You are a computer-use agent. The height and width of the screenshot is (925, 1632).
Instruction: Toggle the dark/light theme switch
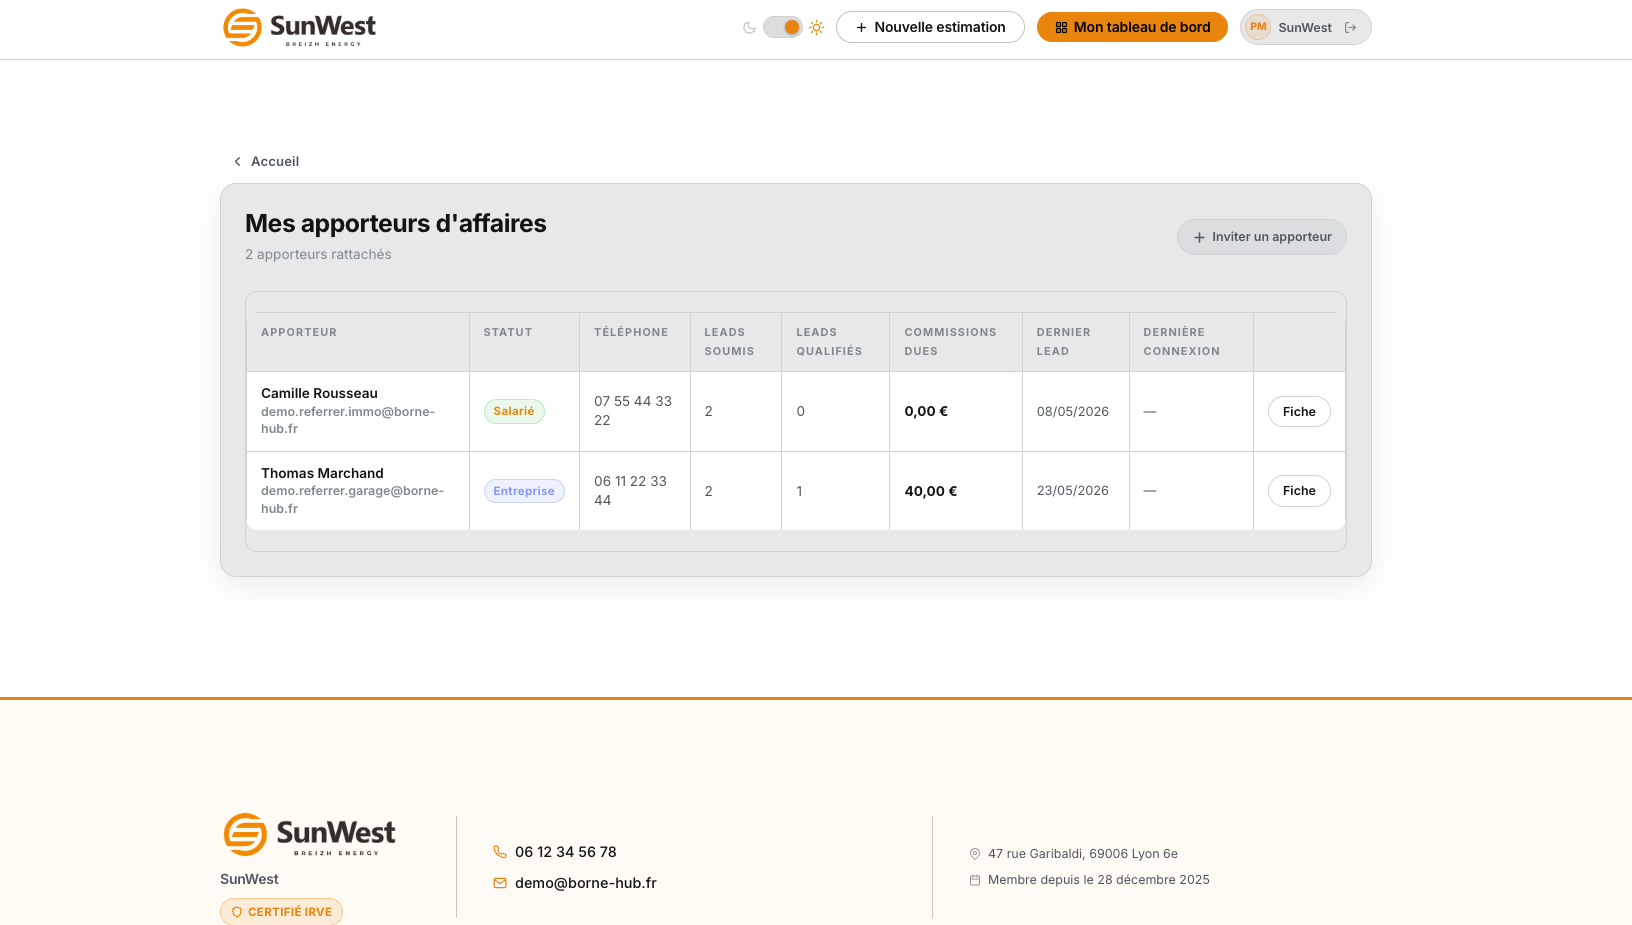(783, 28)
